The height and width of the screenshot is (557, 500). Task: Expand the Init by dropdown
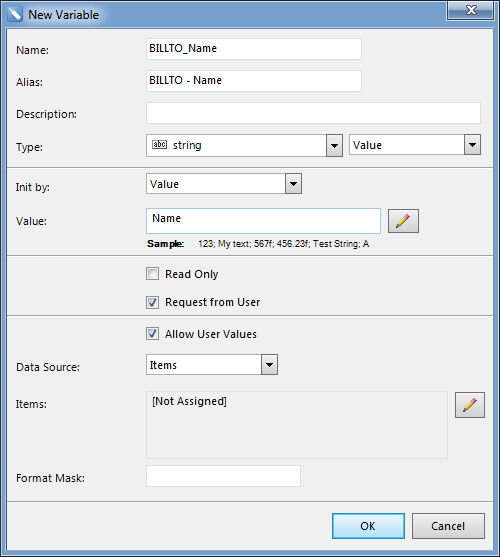click(x=293, y=184)
